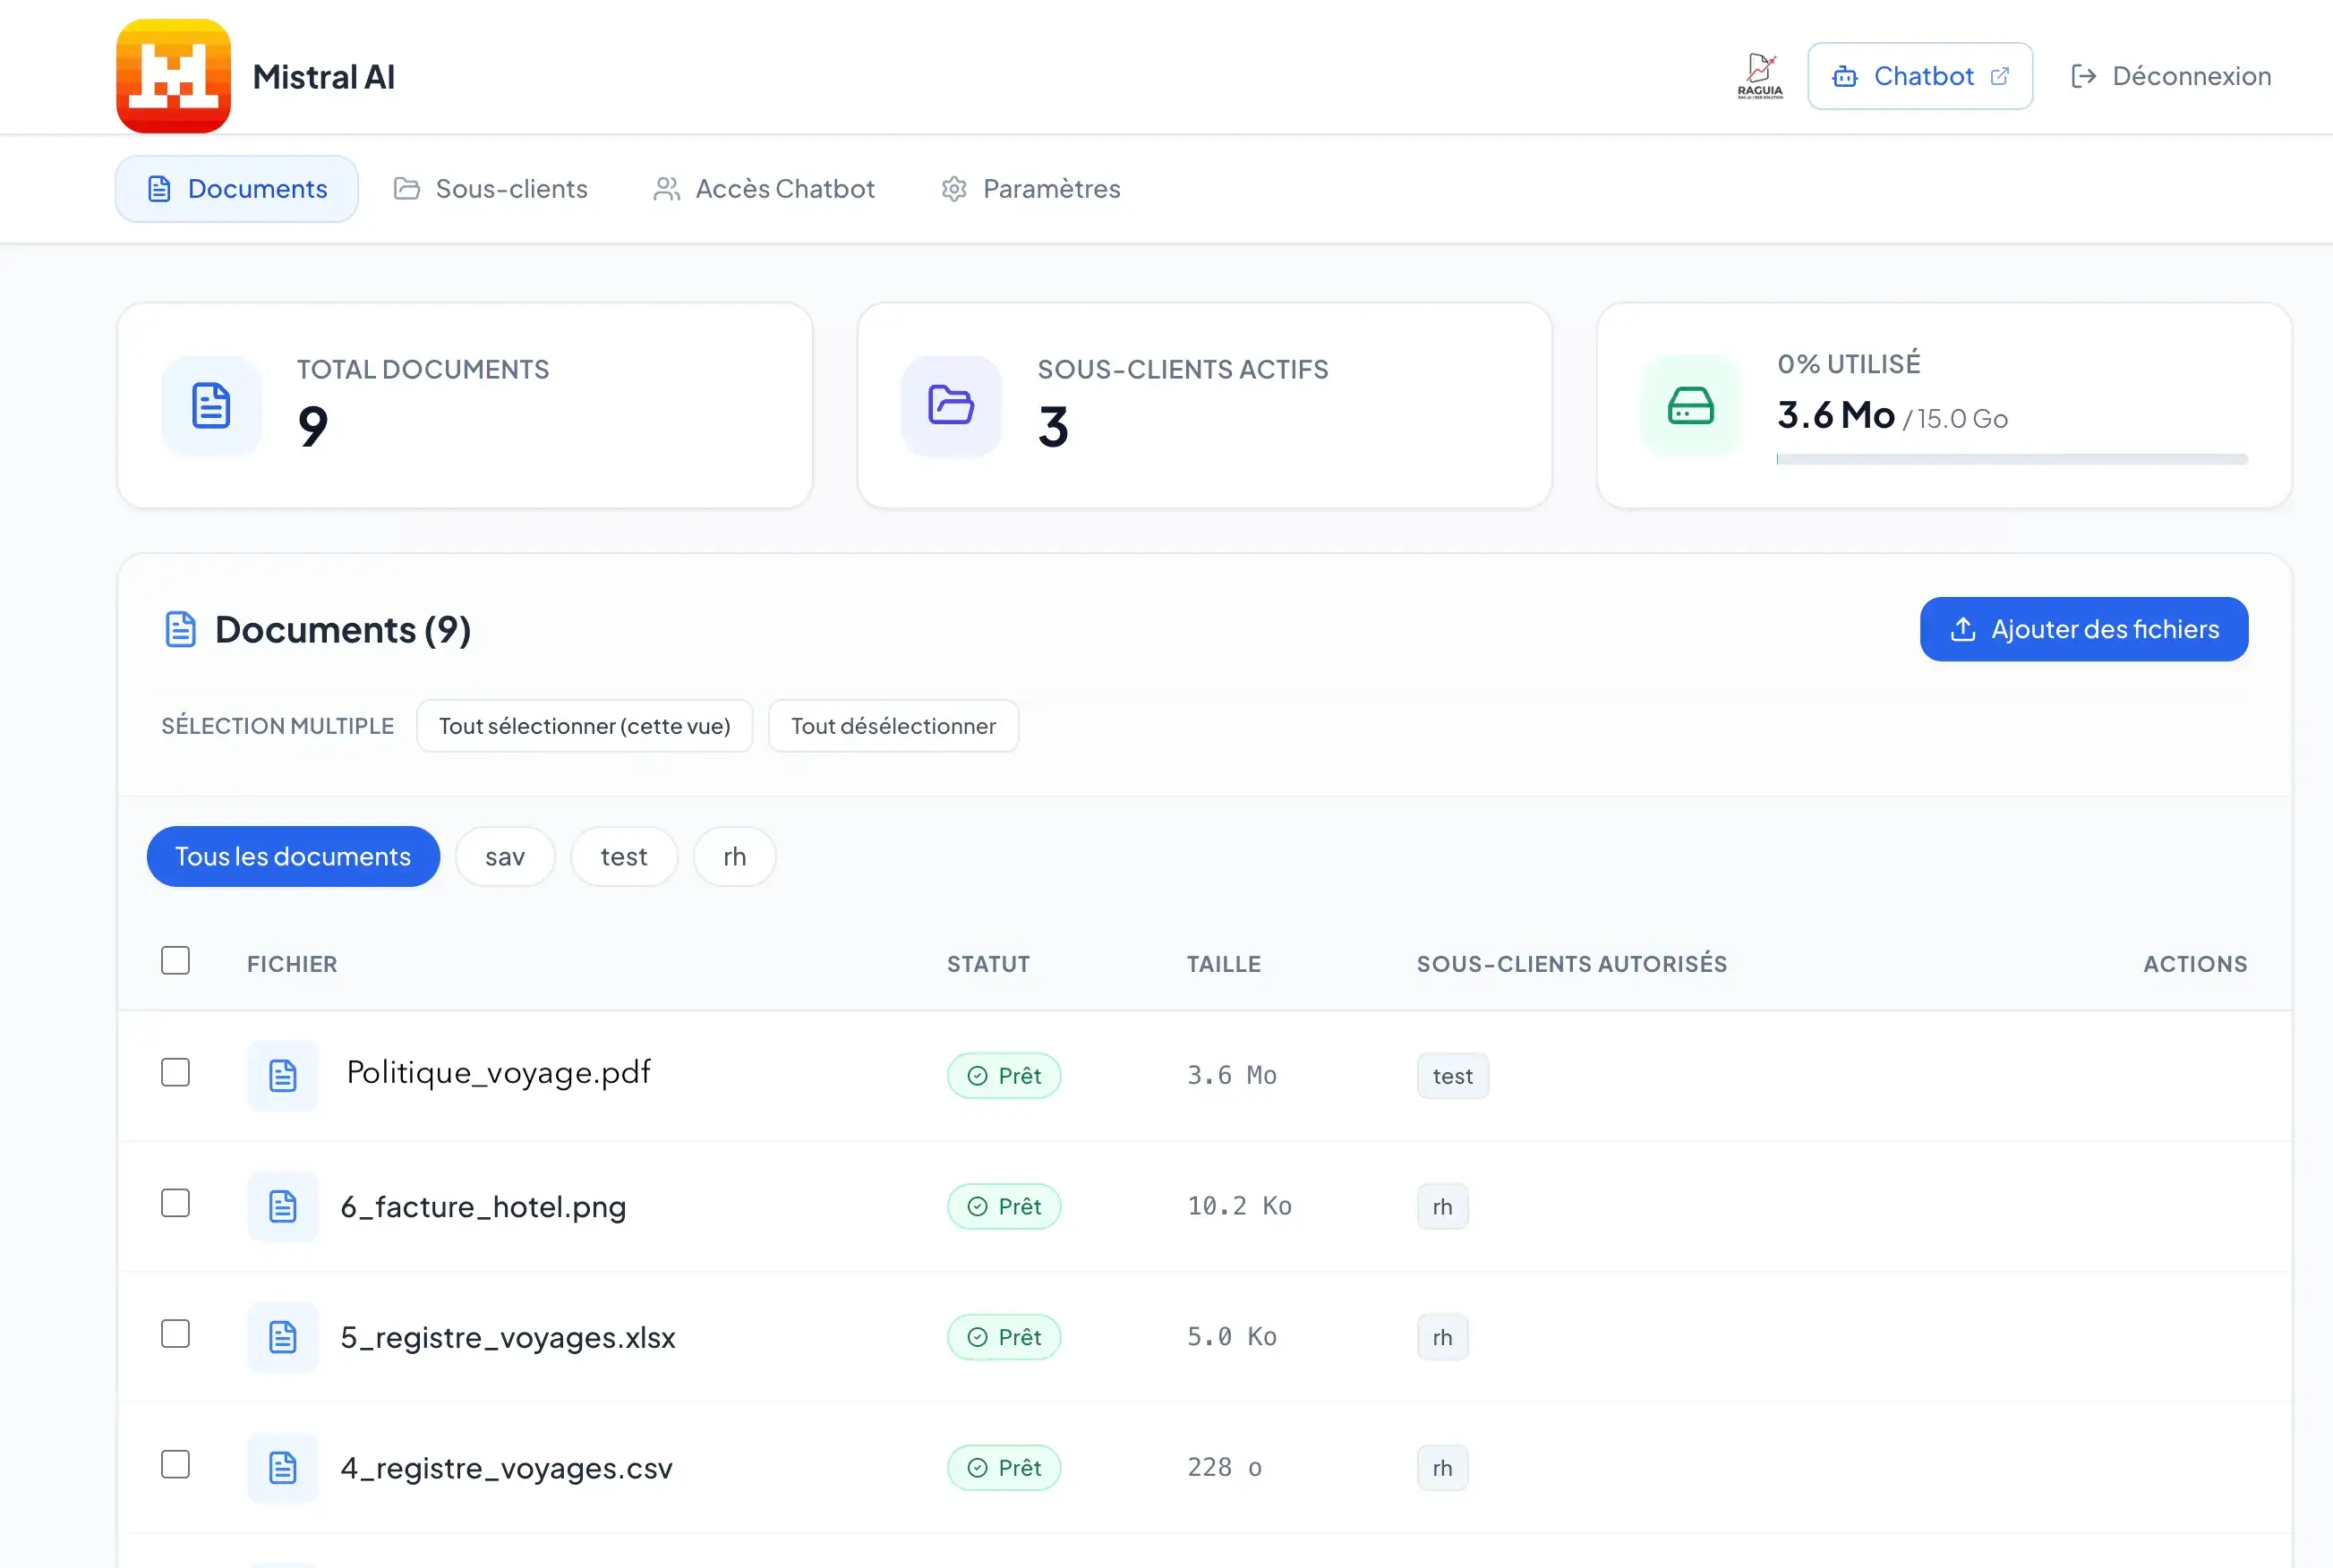Click the 10.2 Ko size value
The width and height of the screenshot is (2333, 1568).
(1239, 1207)
